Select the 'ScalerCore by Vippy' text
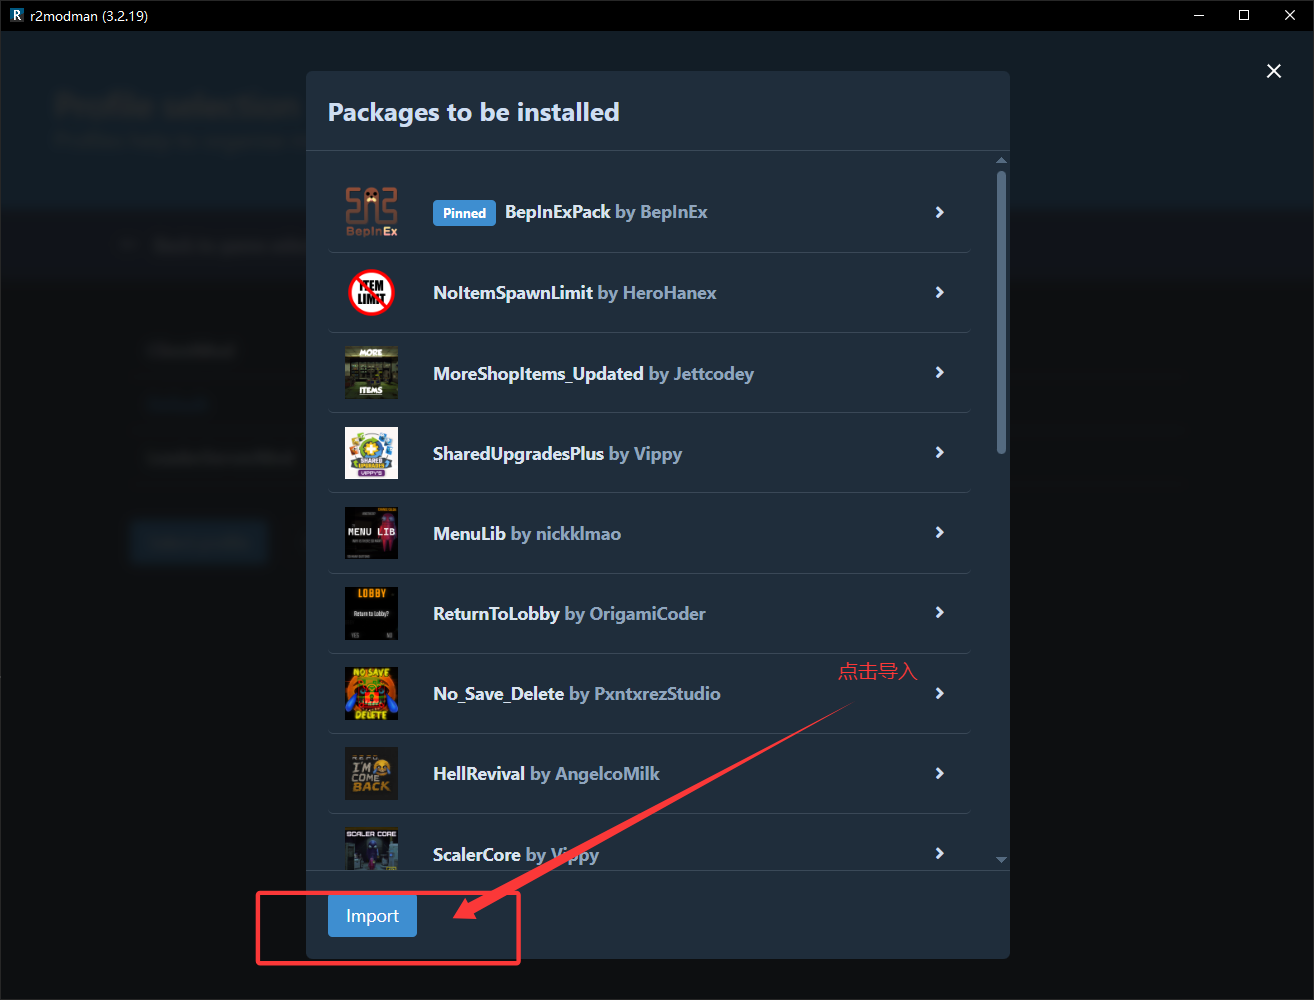Screen dimensions: 1314x1000 516,854
